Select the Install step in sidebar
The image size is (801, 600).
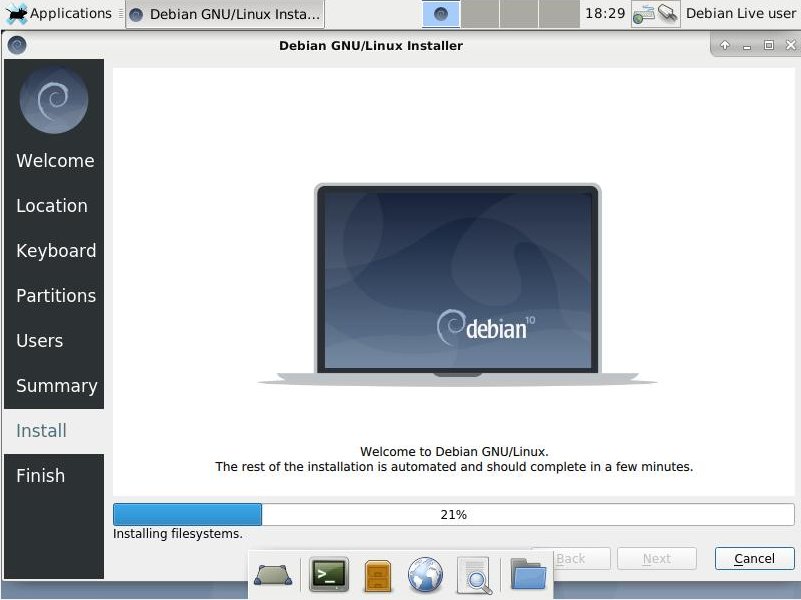click(x=42, y=431)
